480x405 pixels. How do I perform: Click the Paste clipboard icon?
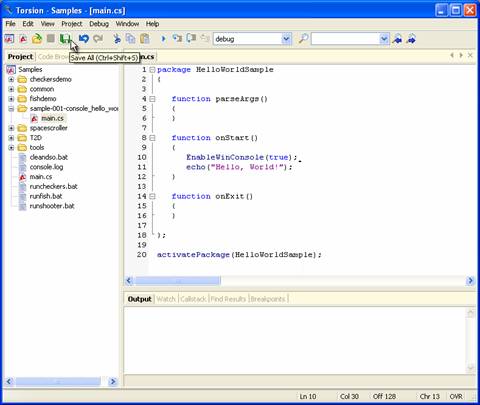[x=145, y=39]
